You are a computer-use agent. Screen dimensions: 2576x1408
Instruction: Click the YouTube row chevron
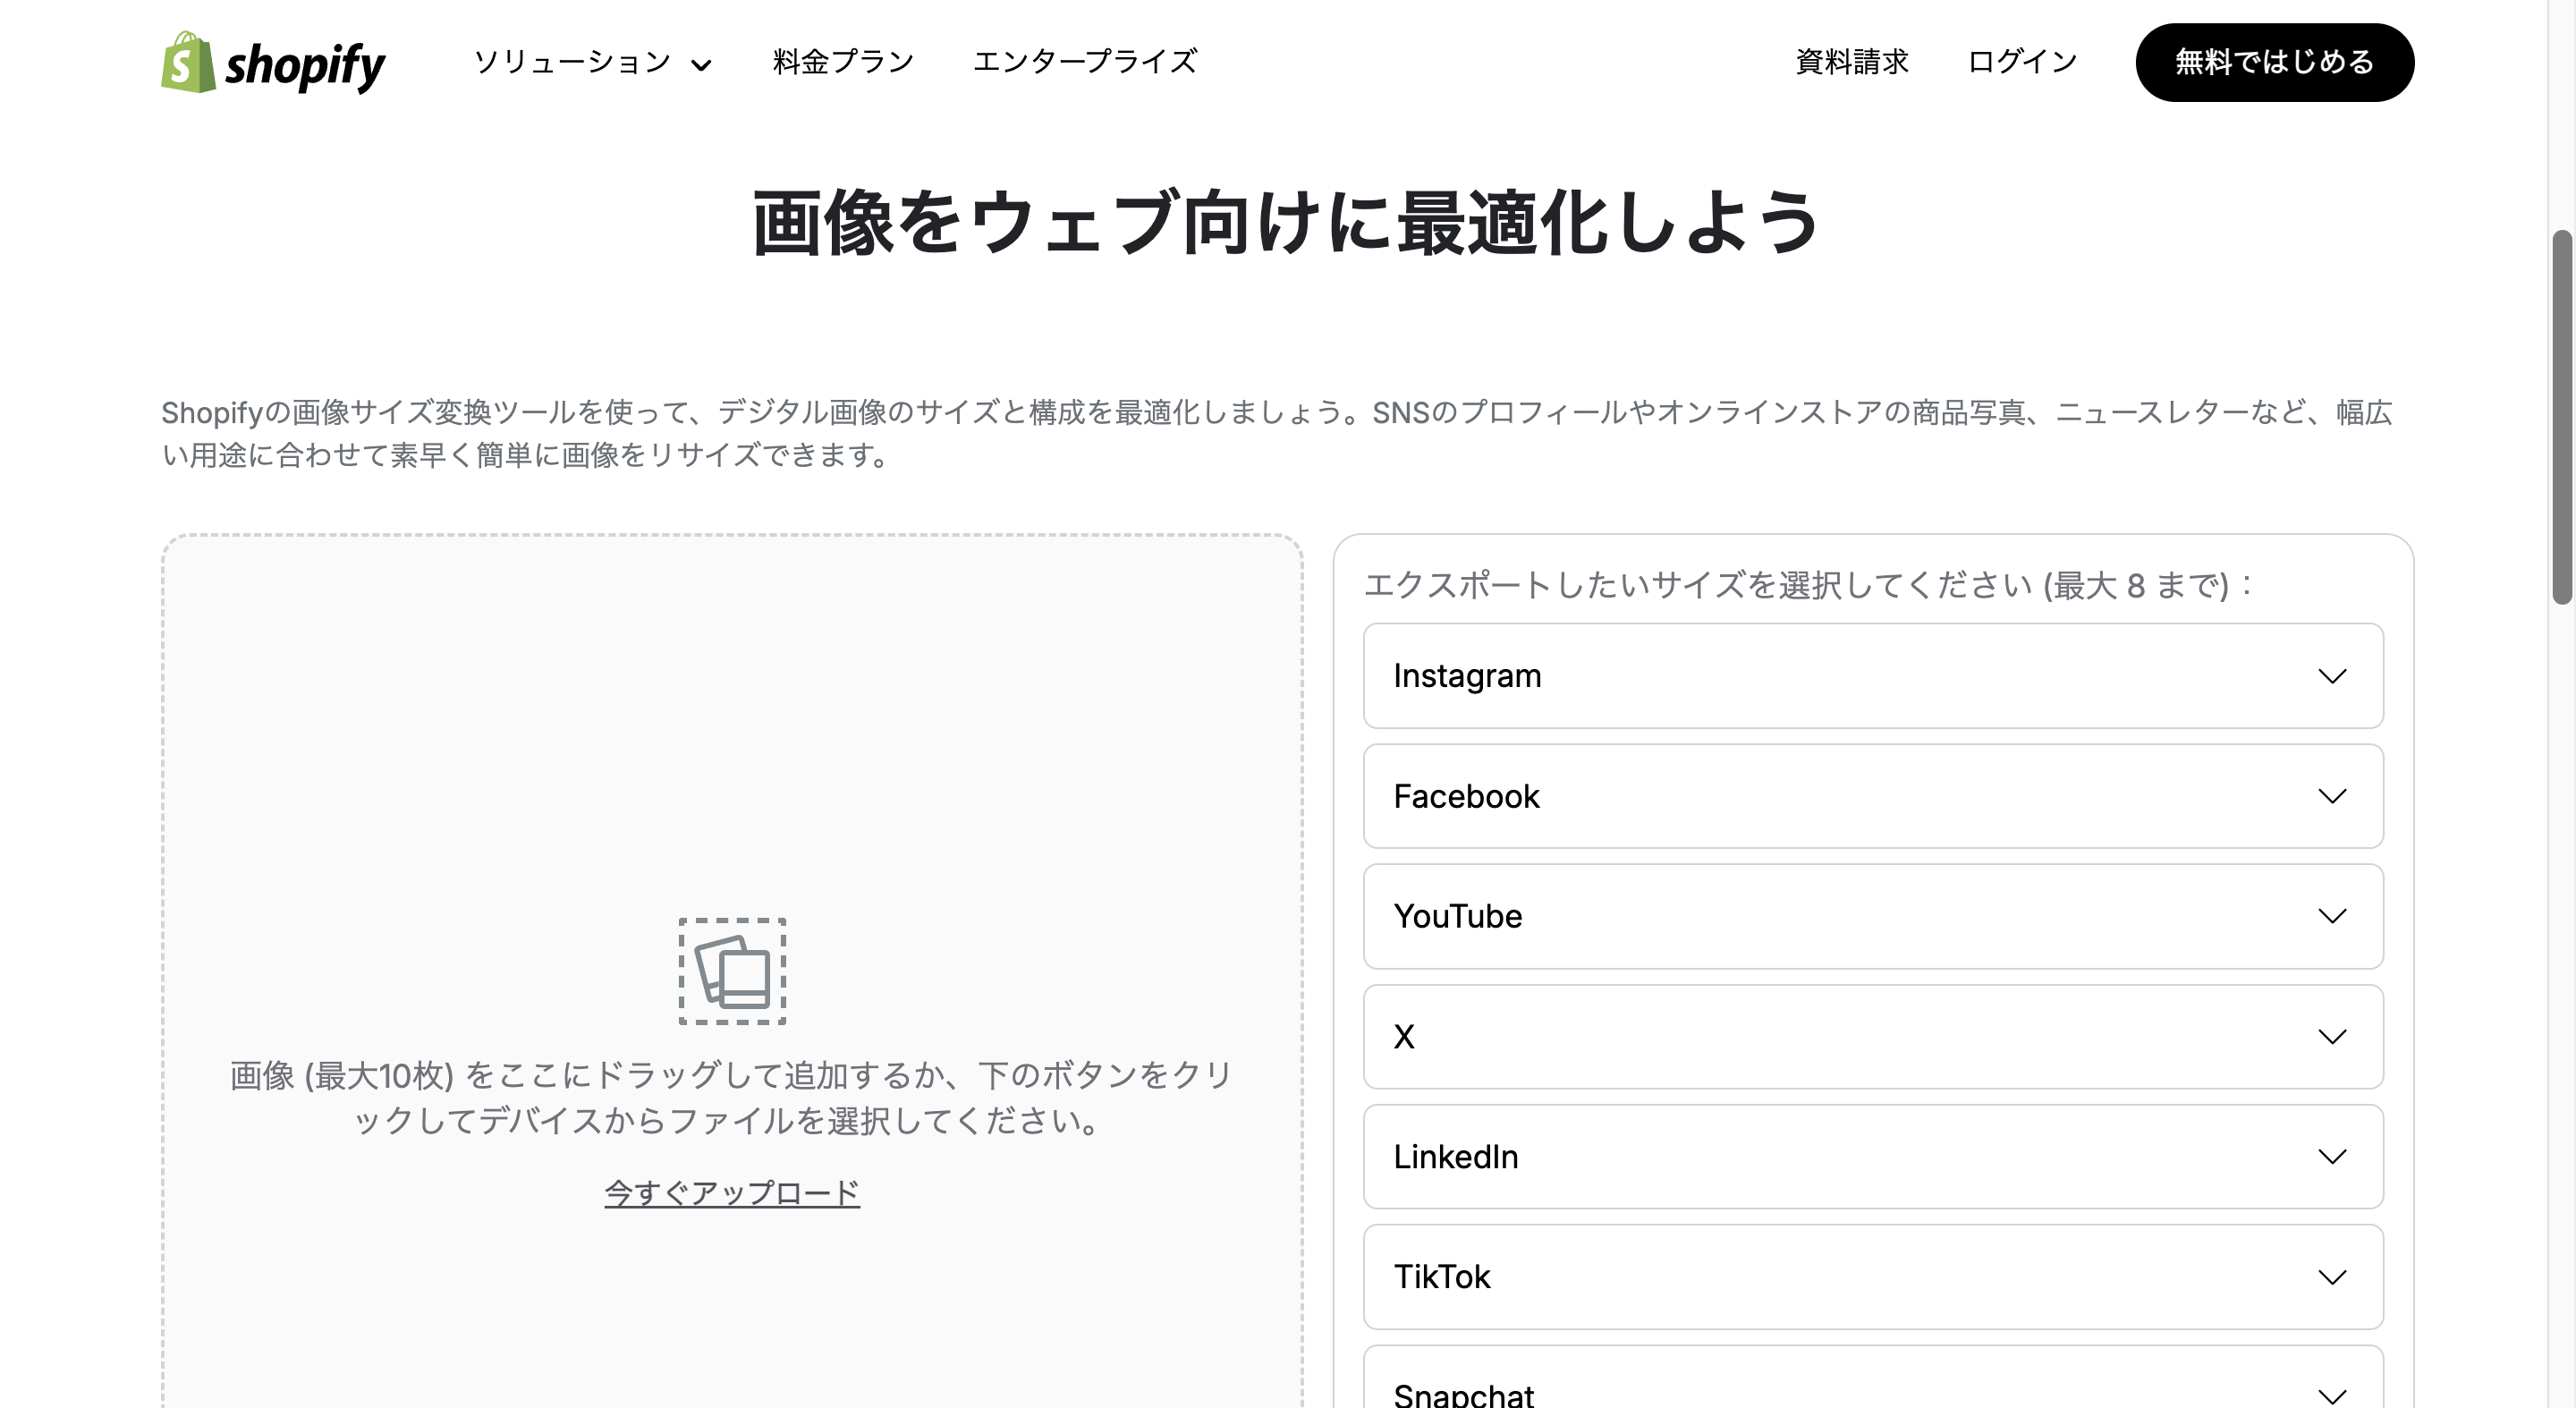2332,917
